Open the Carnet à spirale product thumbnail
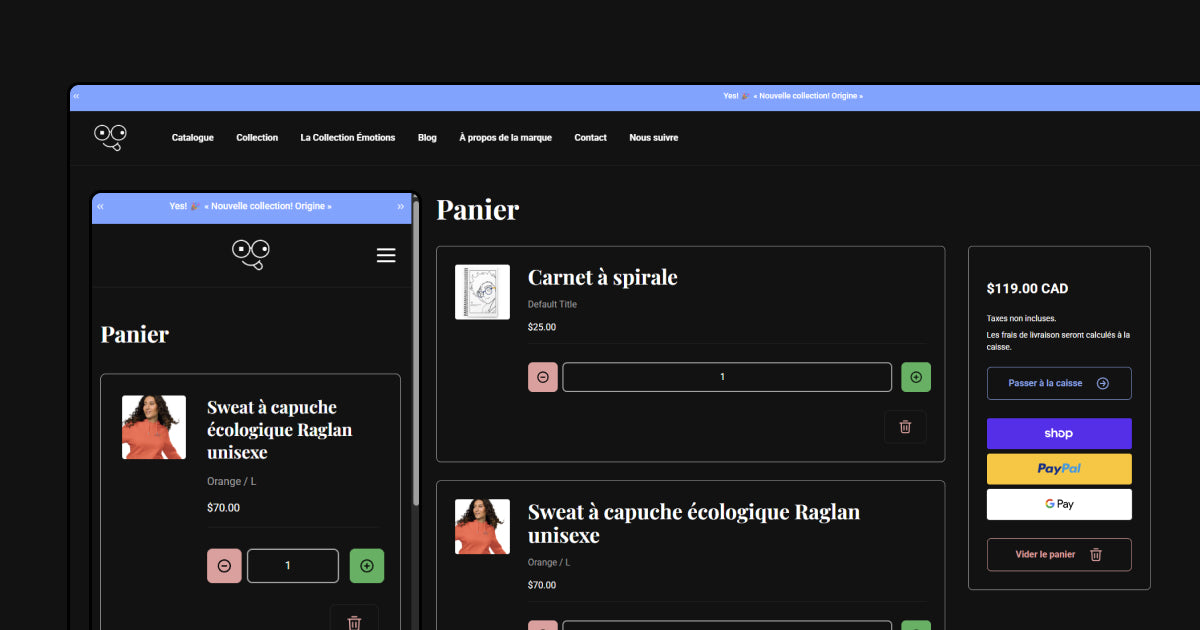The image size is (1200, 630). 482,292
